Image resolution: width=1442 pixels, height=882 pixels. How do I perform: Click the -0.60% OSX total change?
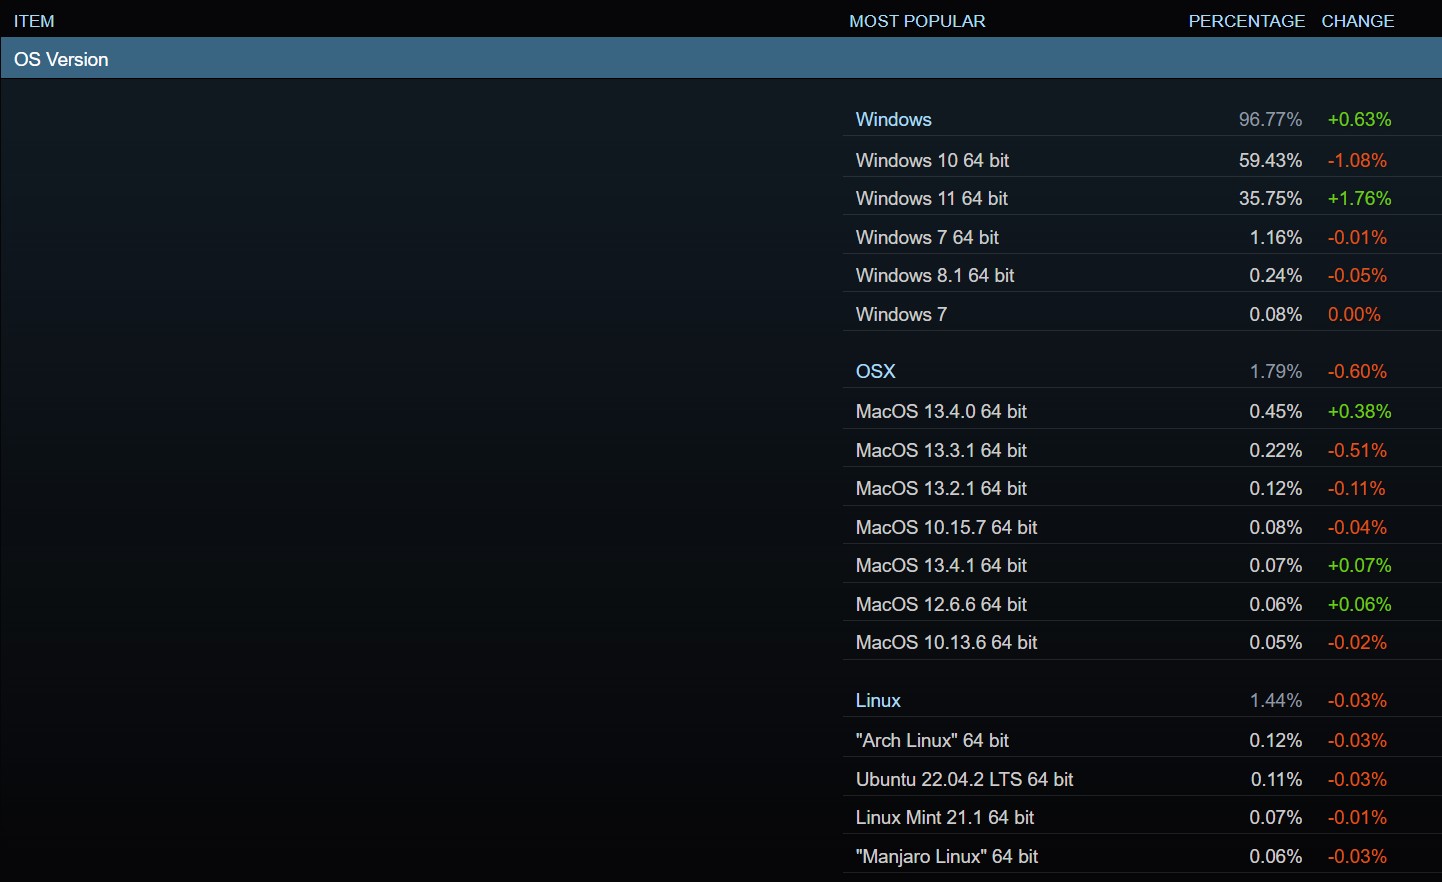1357,371
